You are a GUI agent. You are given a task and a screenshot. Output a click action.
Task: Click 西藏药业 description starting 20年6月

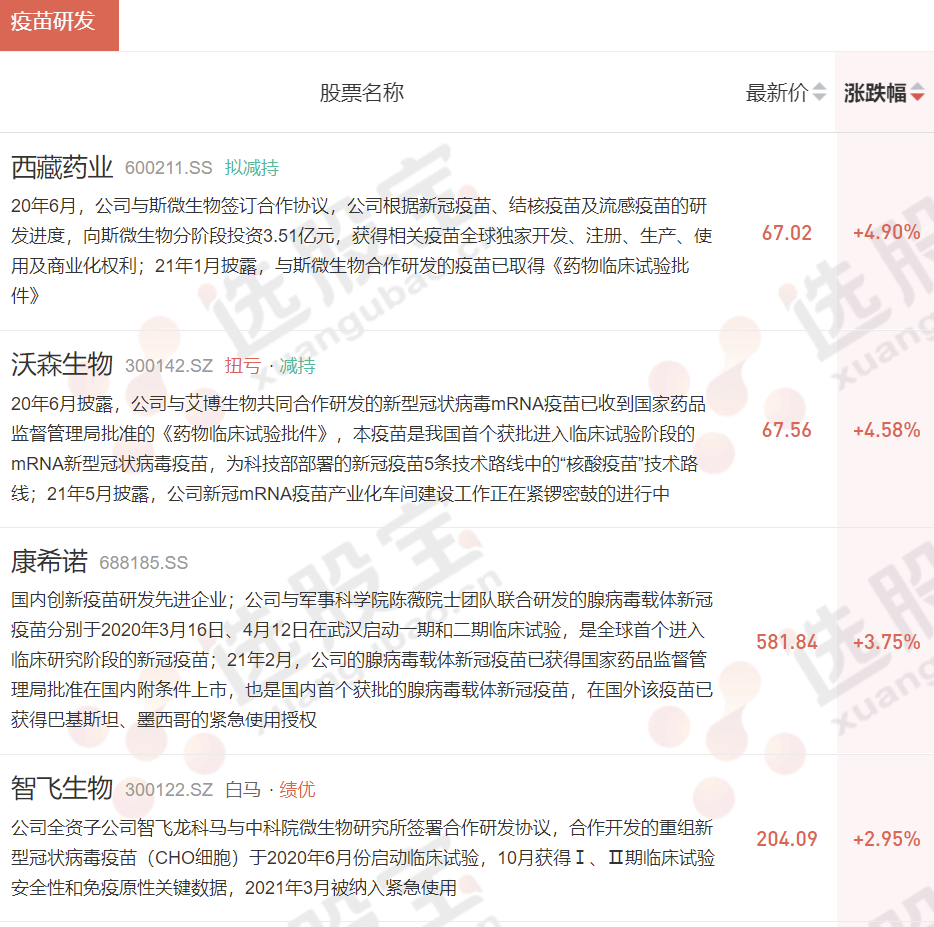pos(362,250)
